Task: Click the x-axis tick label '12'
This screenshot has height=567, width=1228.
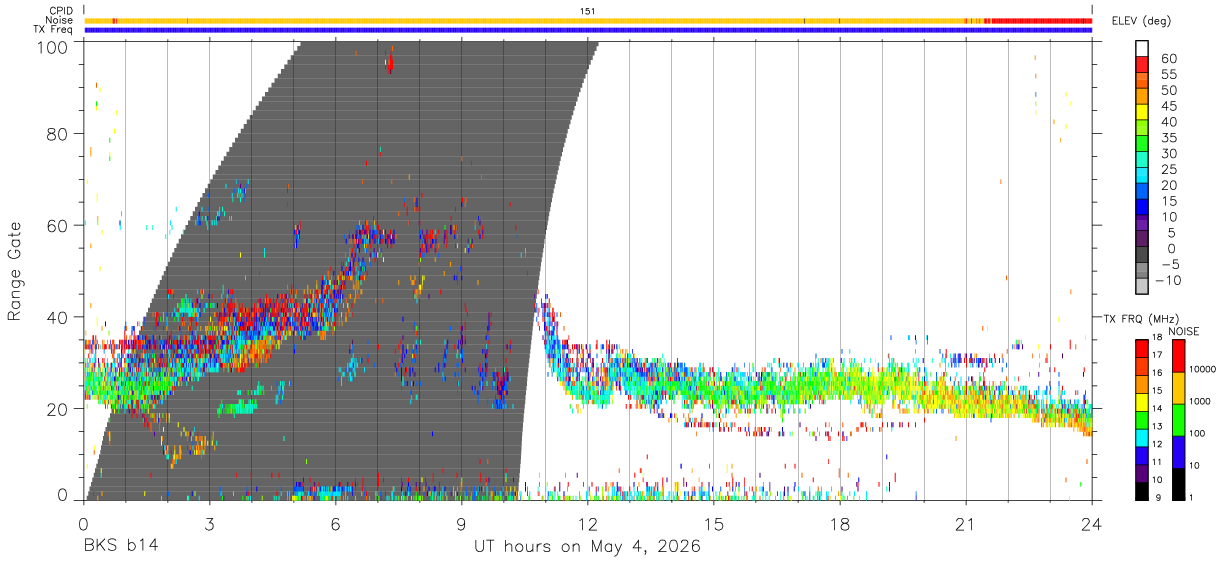Action: click(587, 523)
